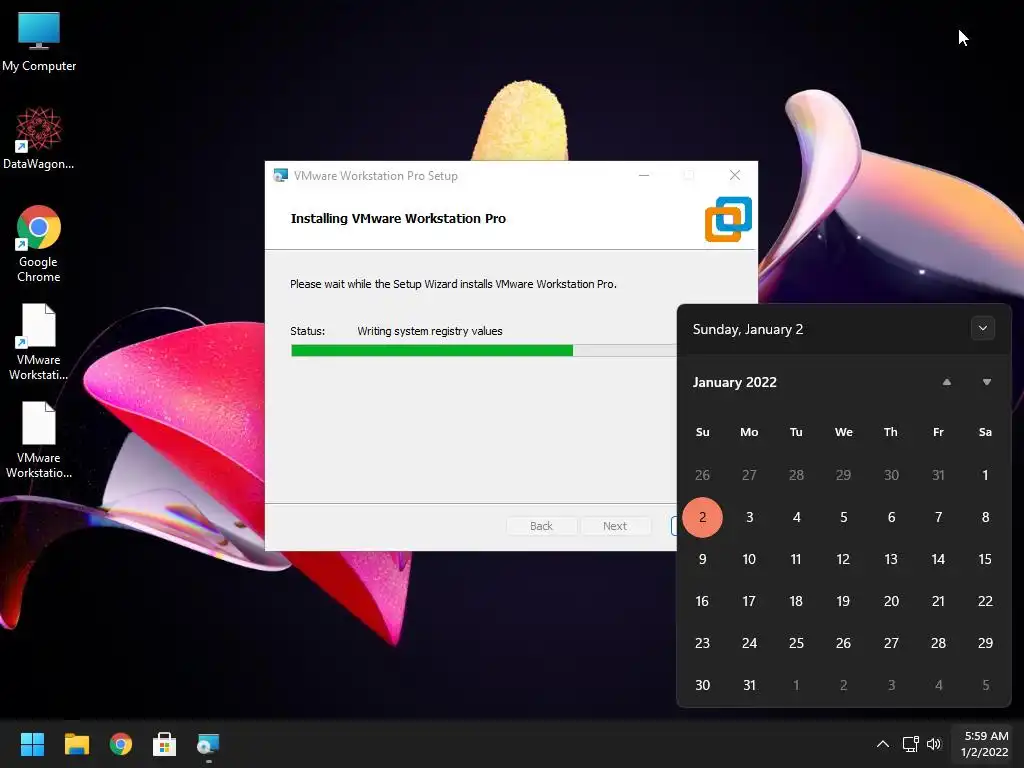Open volume control in the system tray
Screen dimensions: 1024x768
click(934, 744)
